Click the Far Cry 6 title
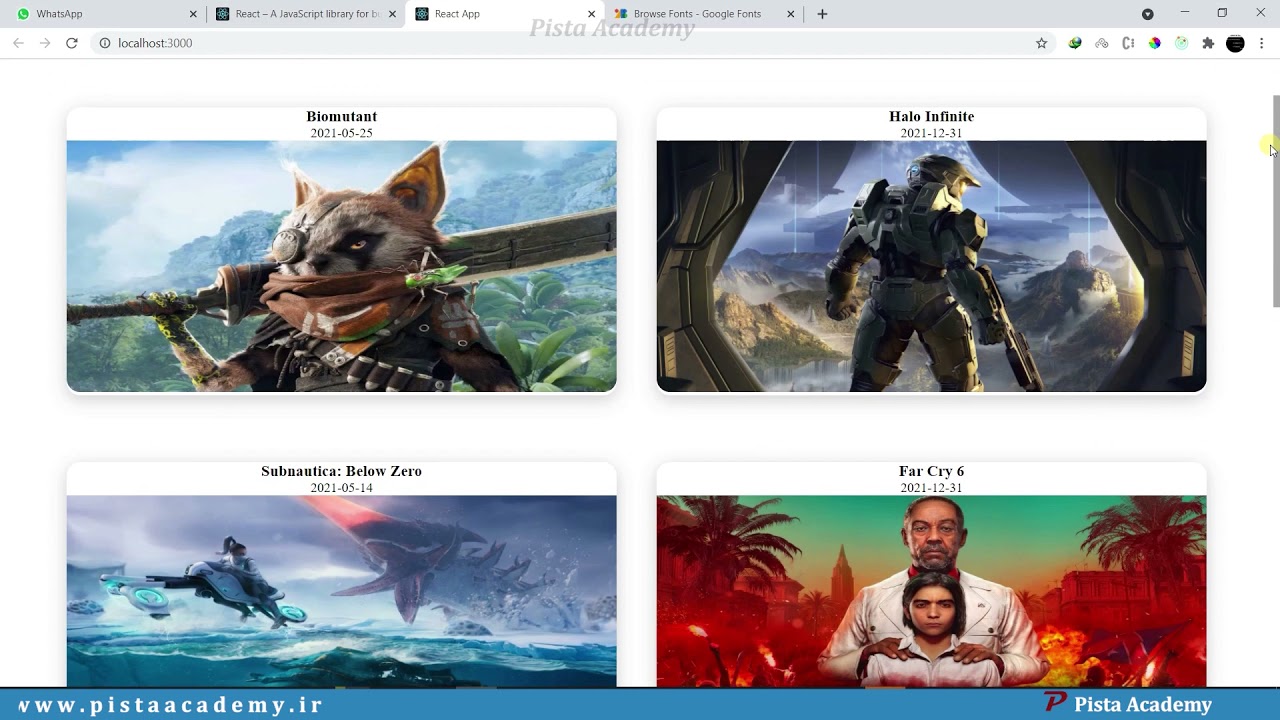The width and height of the screenshot is (1280, 720). tap(931, 471)
